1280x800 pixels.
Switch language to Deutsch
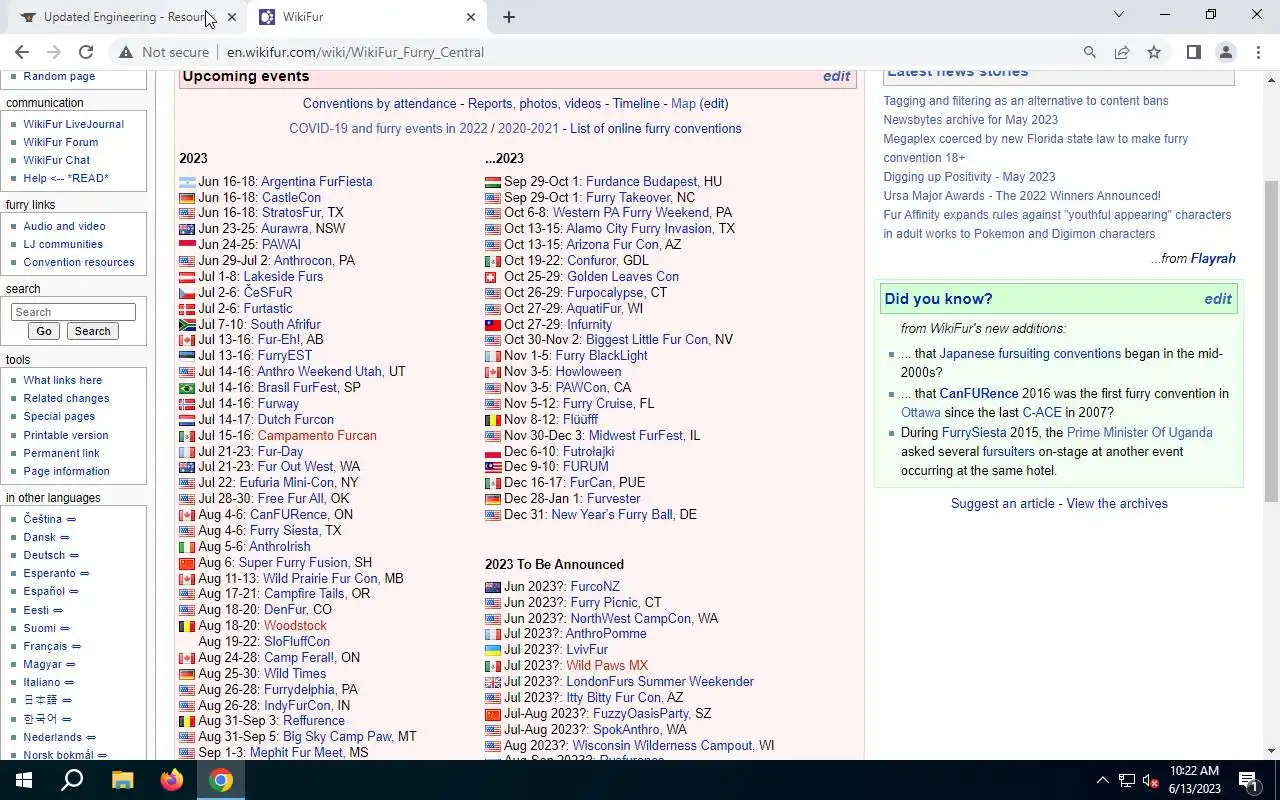[44, 555]
